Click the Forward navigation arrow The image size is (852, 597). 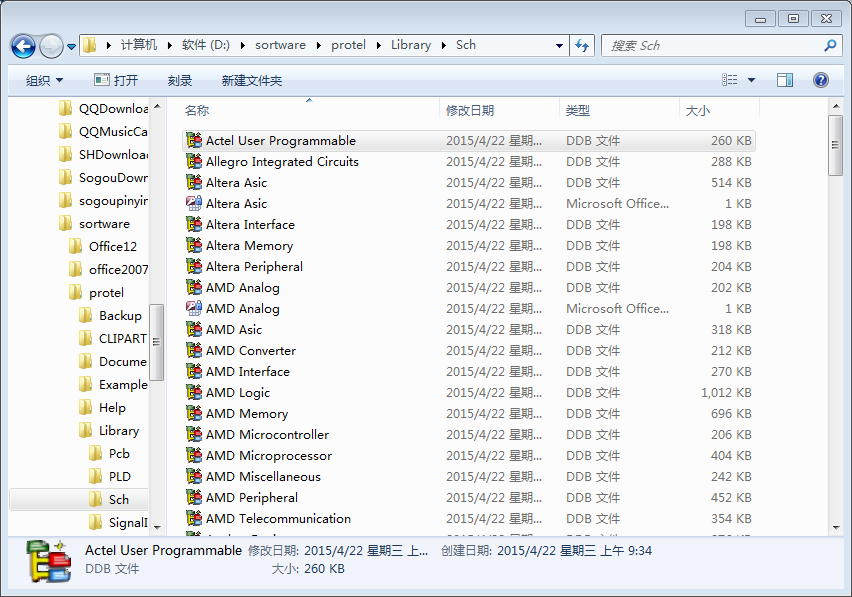coord(51,47)
